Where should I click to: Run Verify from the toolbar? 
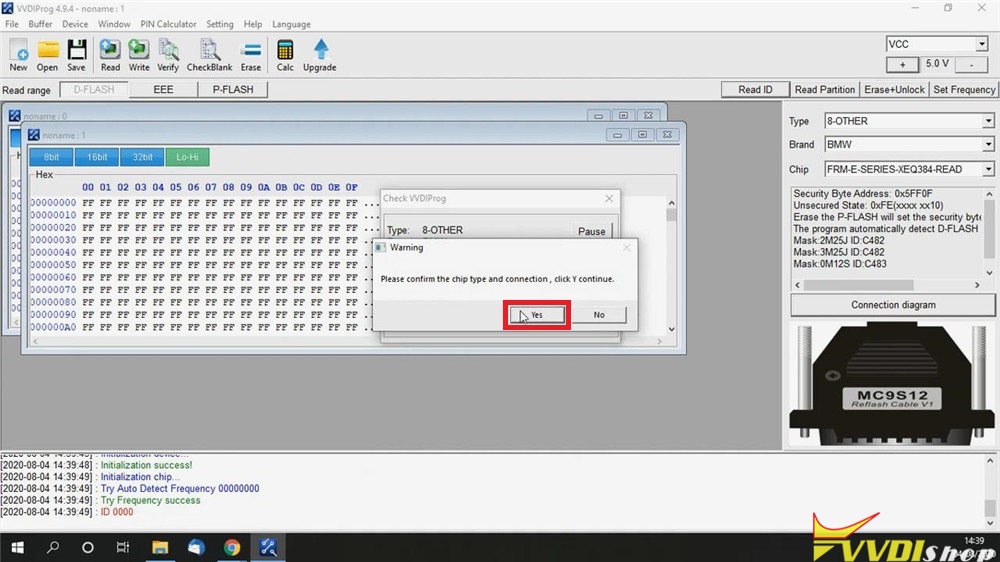(x=168, y=55)
